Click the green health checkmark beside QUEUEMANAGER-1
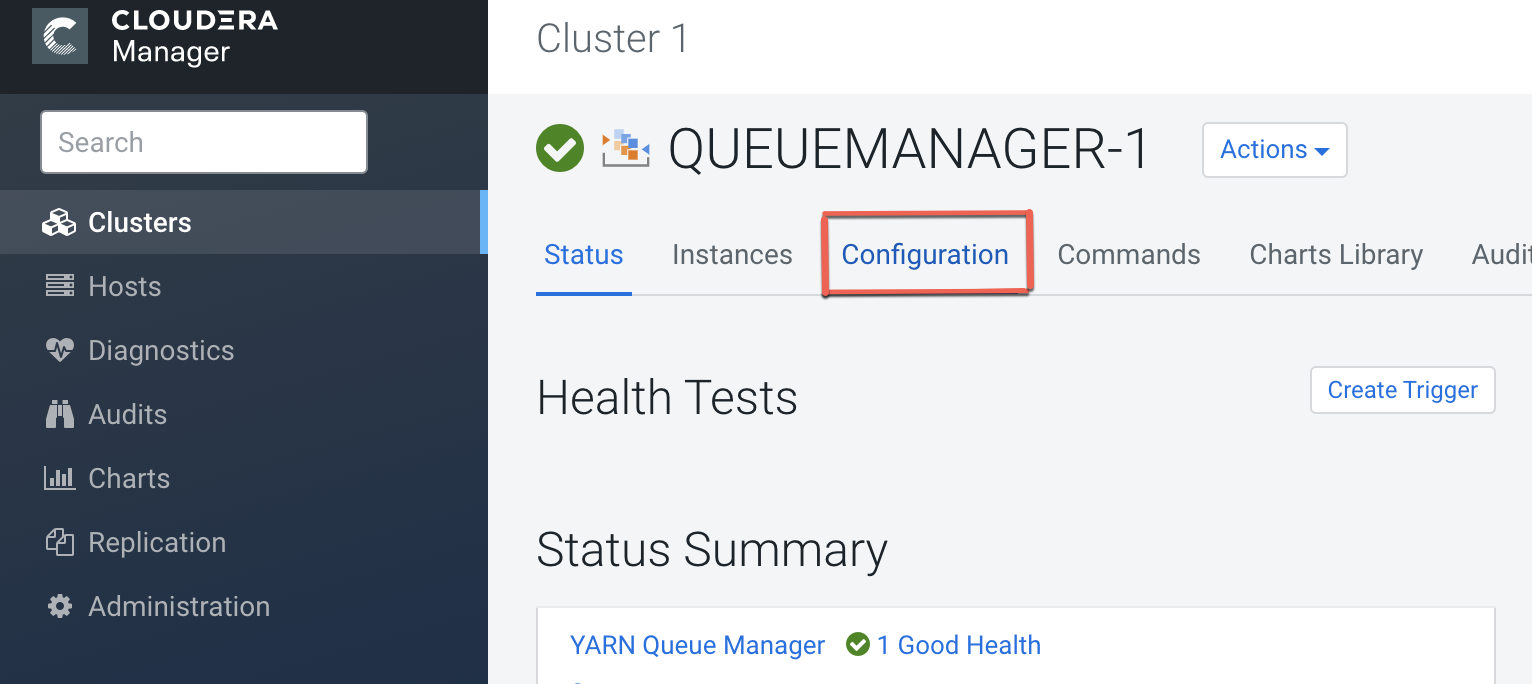1532x684 pixels. coord(560,149)
